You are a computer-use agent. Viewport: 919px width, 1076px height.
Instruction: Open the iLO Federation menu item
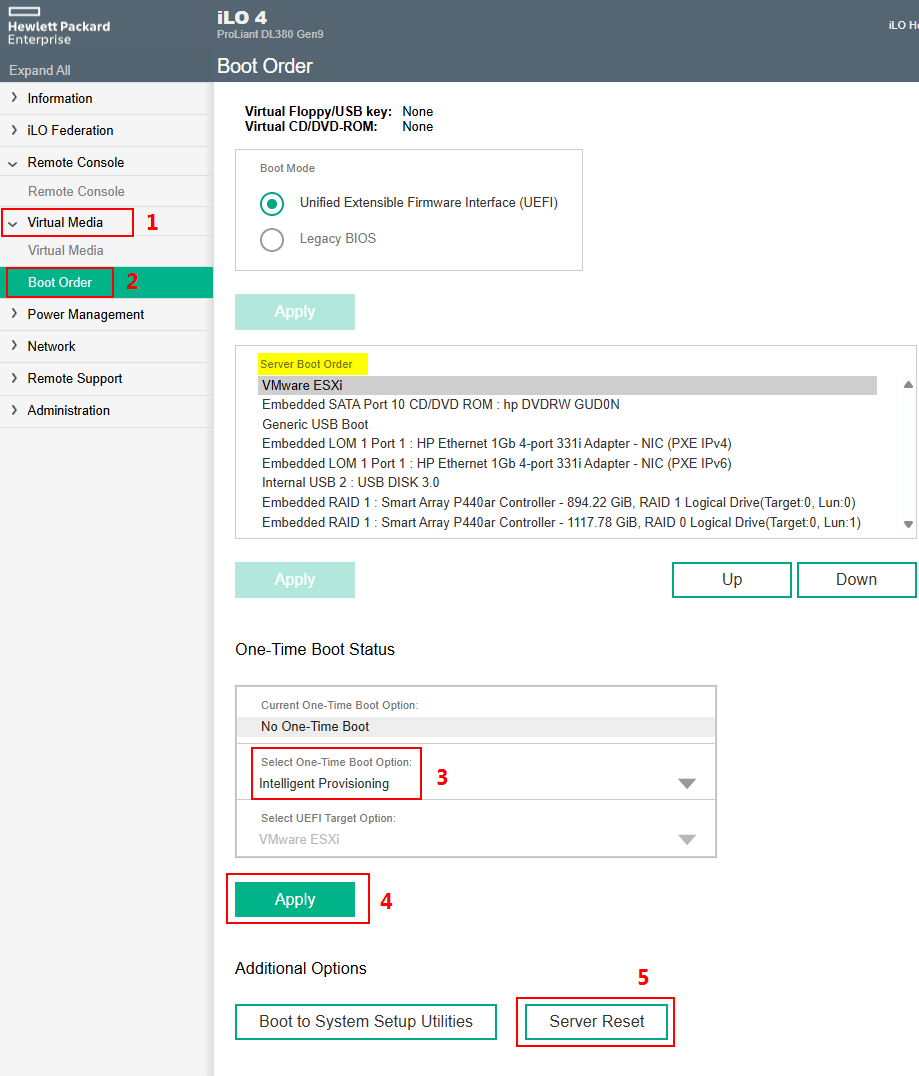[70, 130]
